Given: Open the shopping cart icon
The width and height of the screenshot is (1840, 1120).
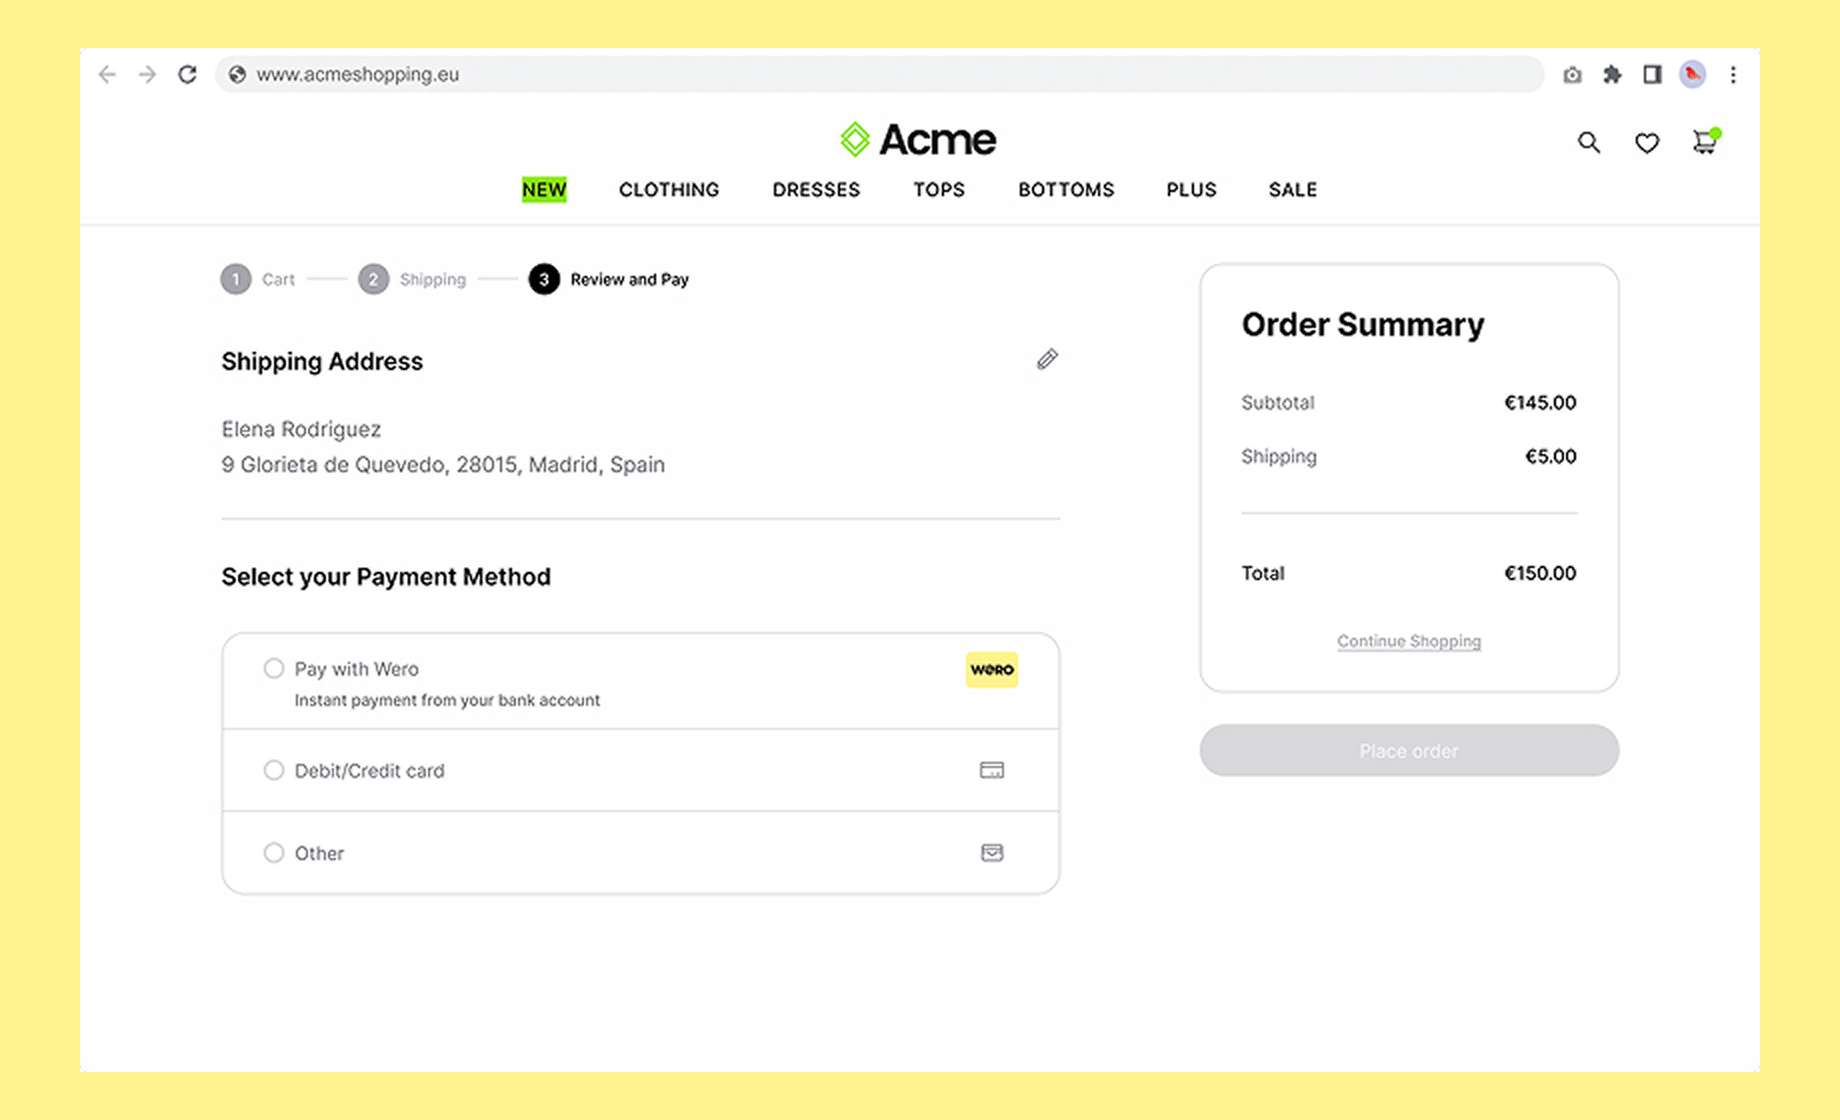Looking at the screenshot, I should [1704, 143].
